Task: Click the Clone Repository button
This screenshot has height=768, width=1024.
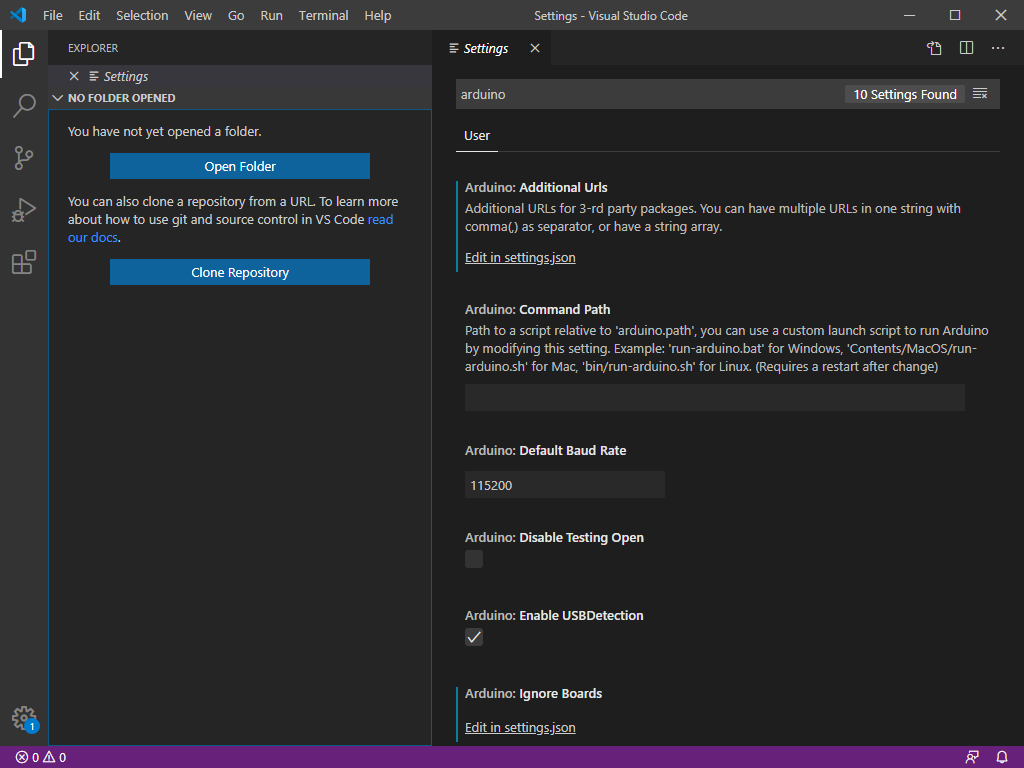Action: 240,272
